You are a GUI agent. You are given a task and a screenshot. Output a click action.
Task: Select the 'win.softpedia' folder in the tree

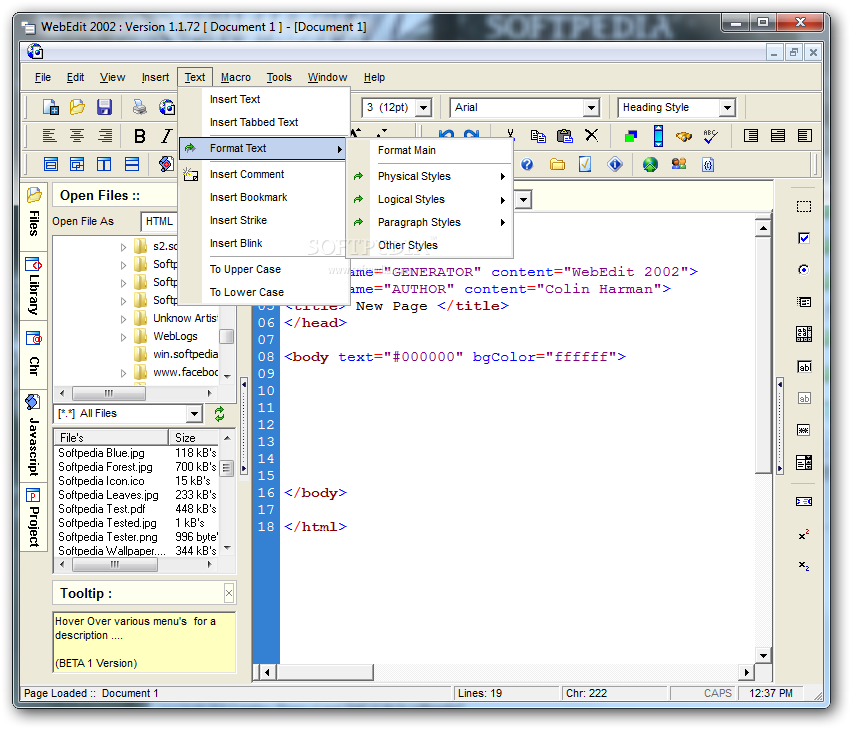coord(185,354)
